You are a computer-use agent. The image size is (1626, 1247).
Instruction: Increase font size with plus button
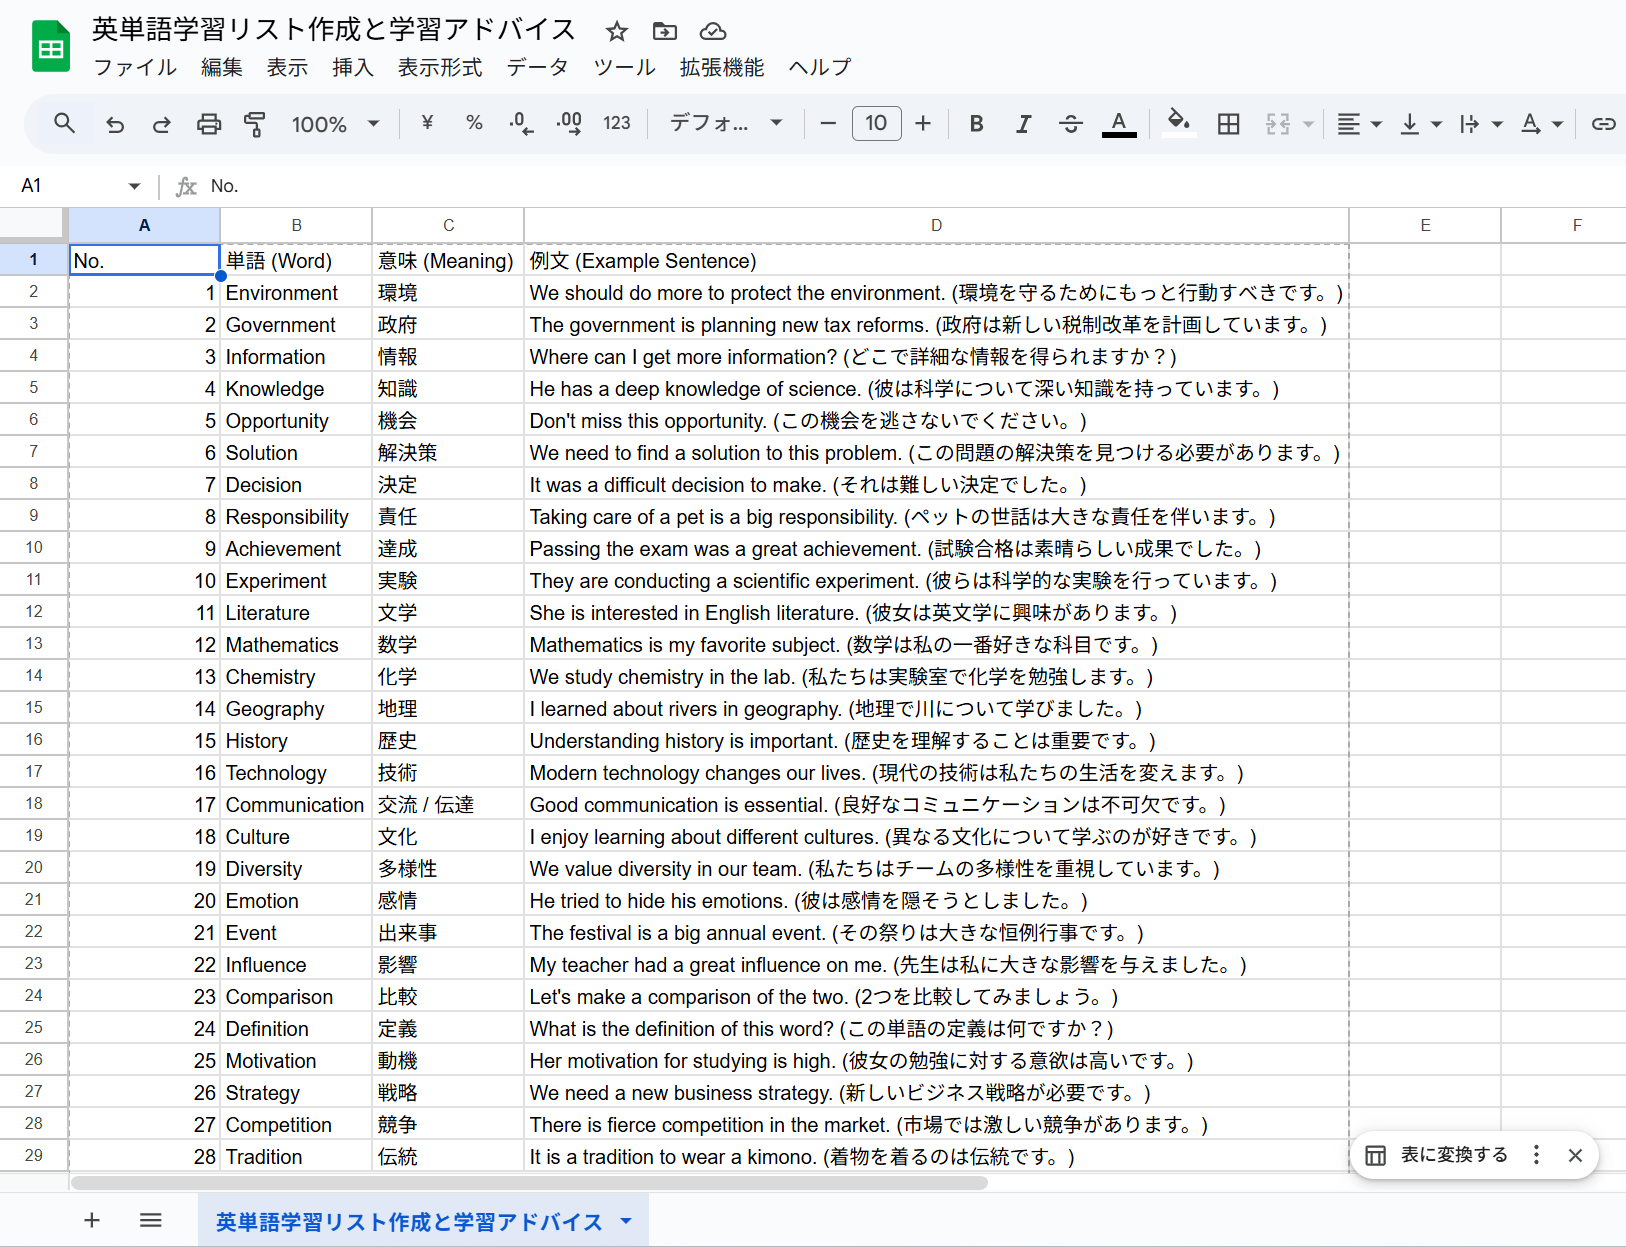pyautogui.click(x=923, y=123)
